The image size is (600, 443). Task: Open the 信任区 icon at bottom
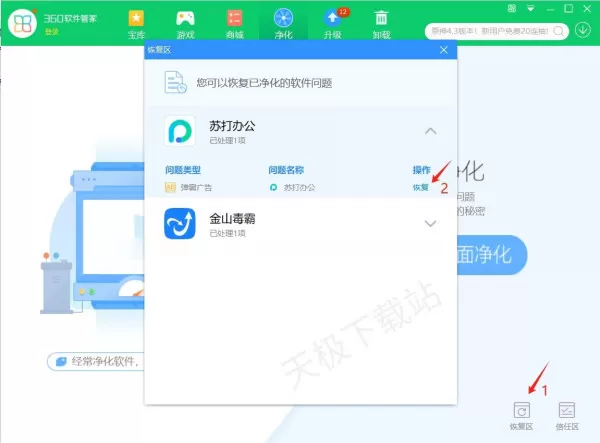coord(567,416)
